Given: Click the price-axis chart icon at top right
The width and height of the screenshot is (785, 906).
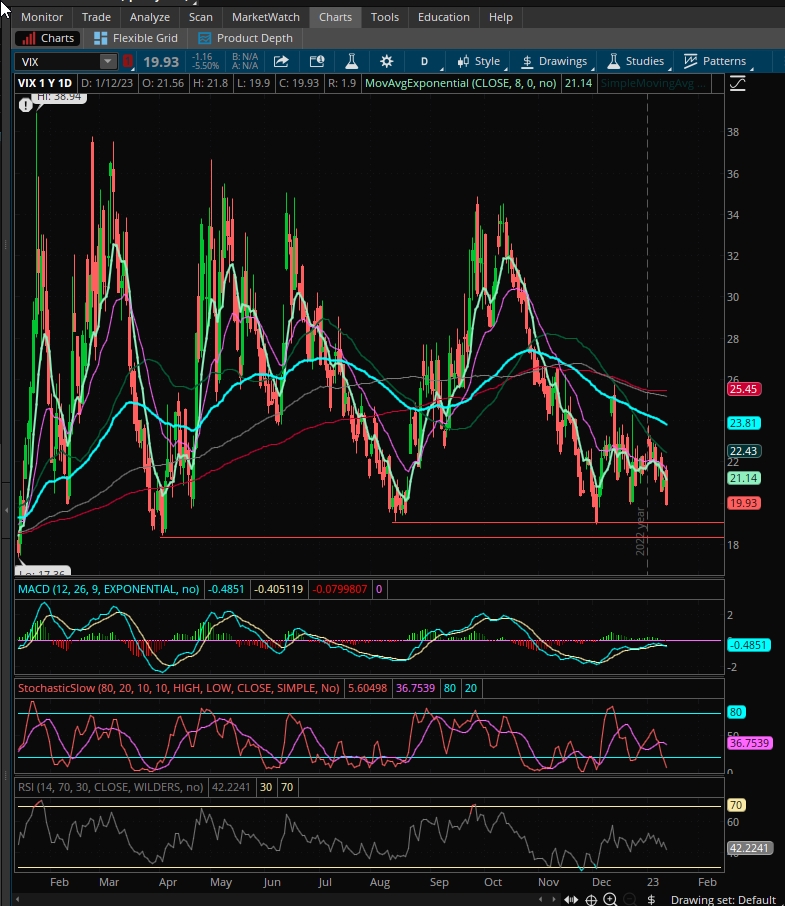Looking at the screenshot, I should 737,84.
